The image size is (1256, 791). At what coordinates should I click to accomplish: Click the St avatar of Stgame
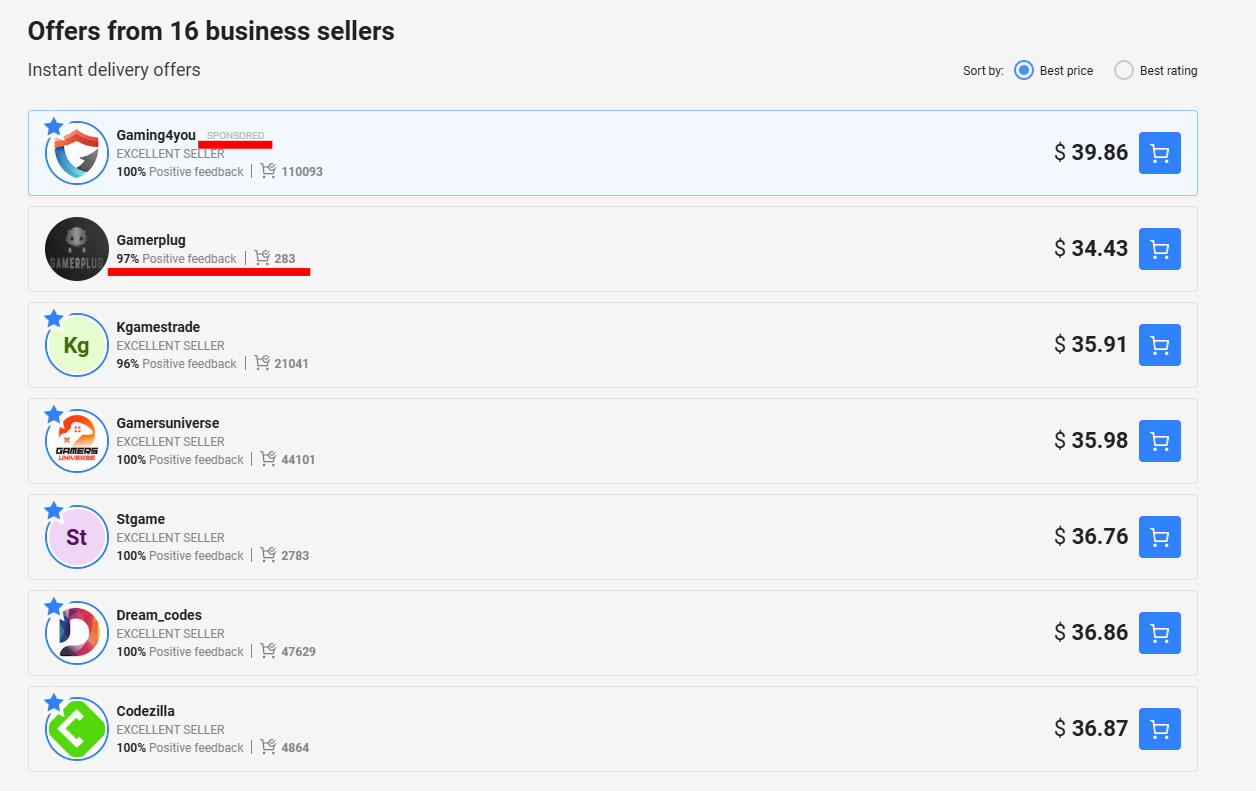point(77,537)
